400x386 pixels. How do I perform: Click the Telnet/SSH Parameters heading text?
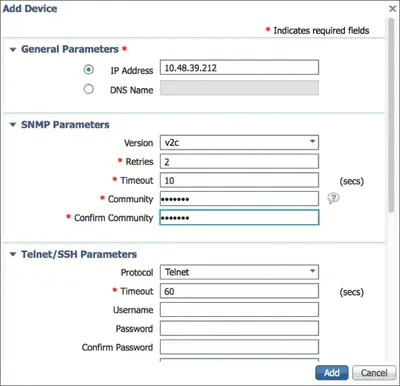pyautogui.click(x=79, y=254)
